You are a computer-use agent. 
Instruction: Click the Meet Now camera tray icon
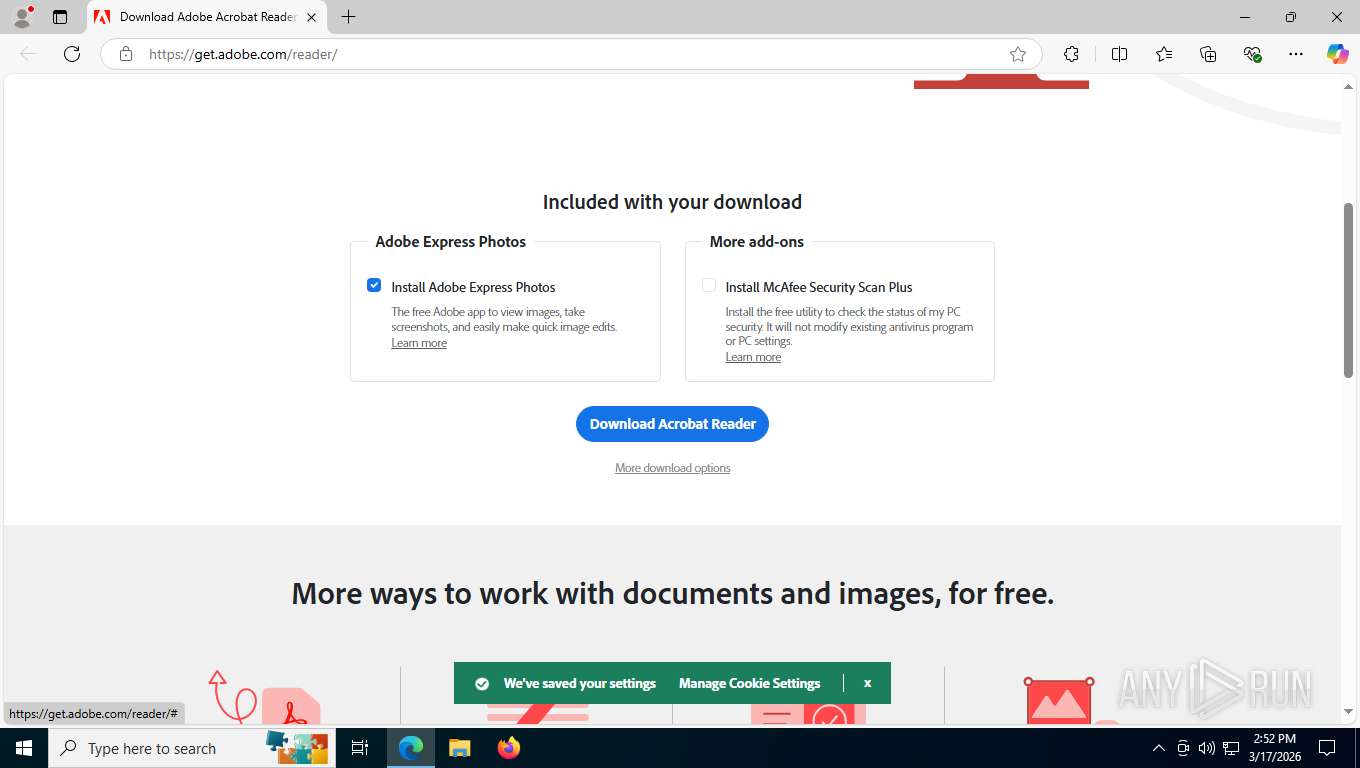tap(1183, 748)
